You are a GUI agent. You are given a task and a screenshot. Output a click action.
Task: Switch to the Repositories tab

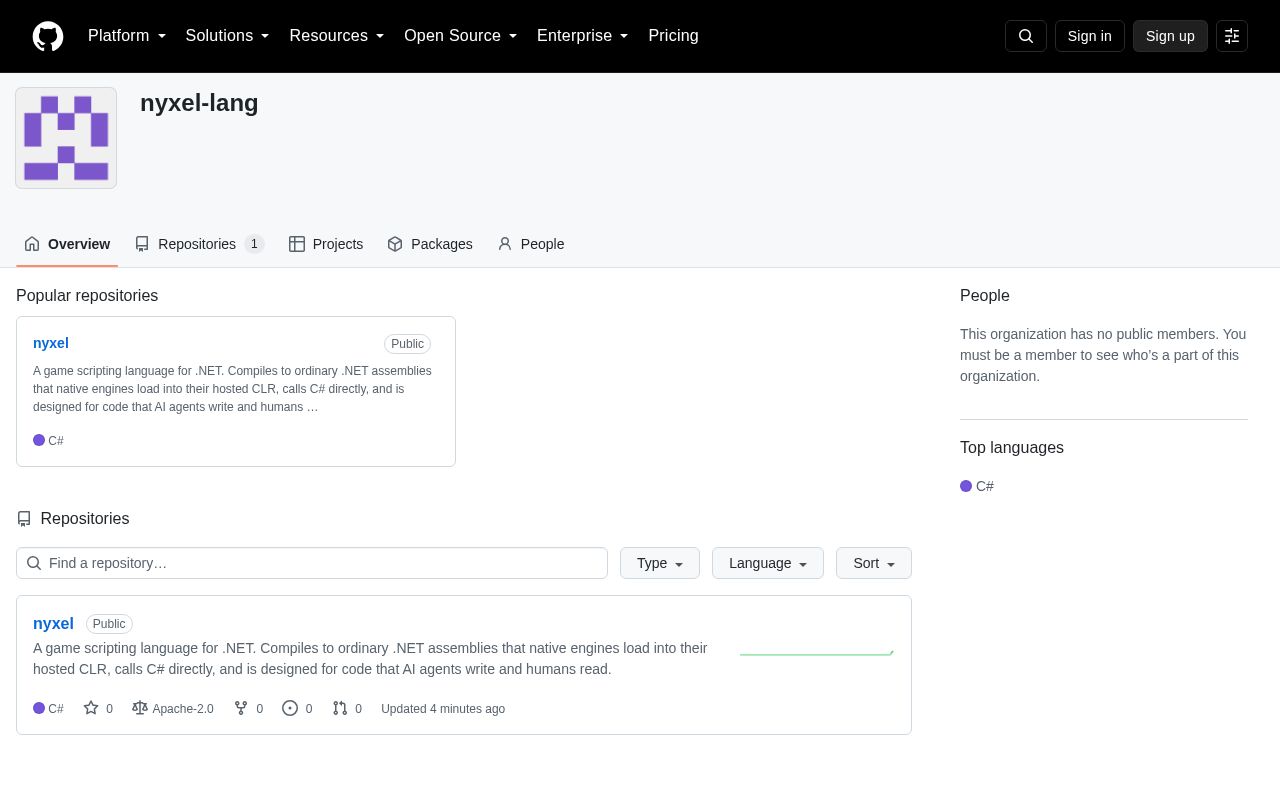199,244
